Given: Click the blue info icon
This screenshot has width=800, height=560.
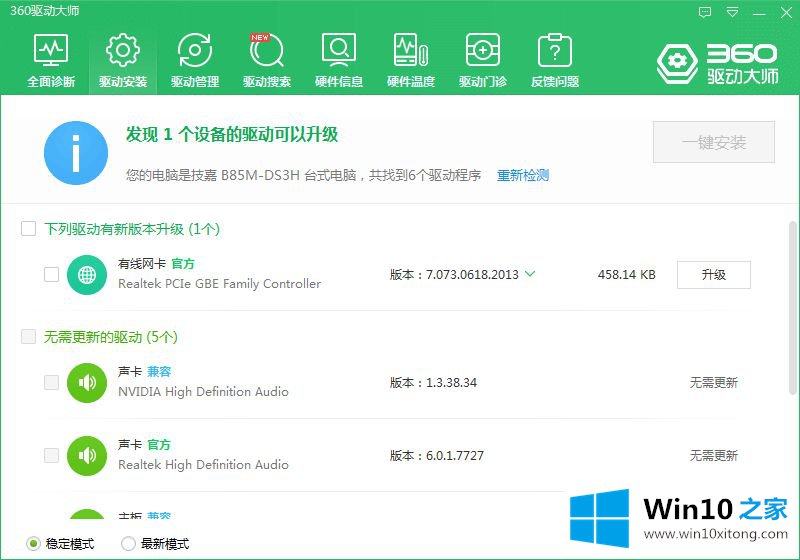Looking at the screenshot, I should tap(76, 152).
